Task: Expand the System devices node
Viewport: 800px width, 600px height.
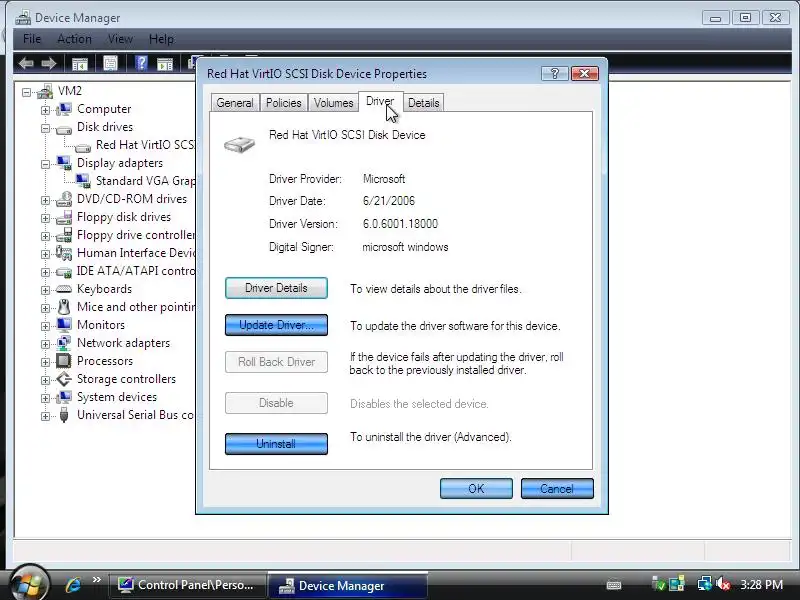Action: pos(45,398)
